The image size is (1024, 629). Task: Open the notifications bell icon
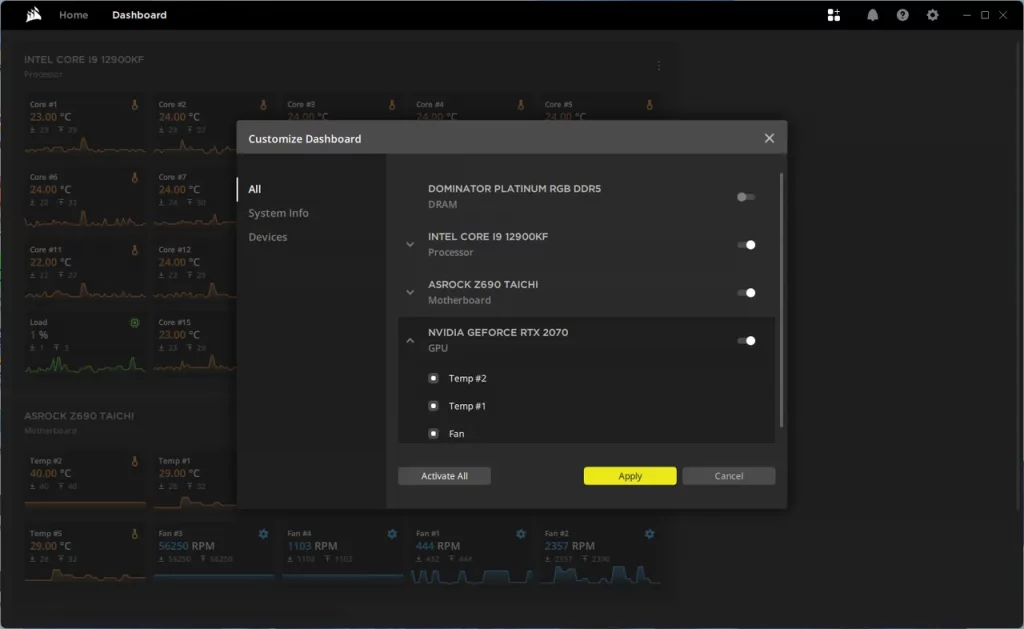pos(872,15)
